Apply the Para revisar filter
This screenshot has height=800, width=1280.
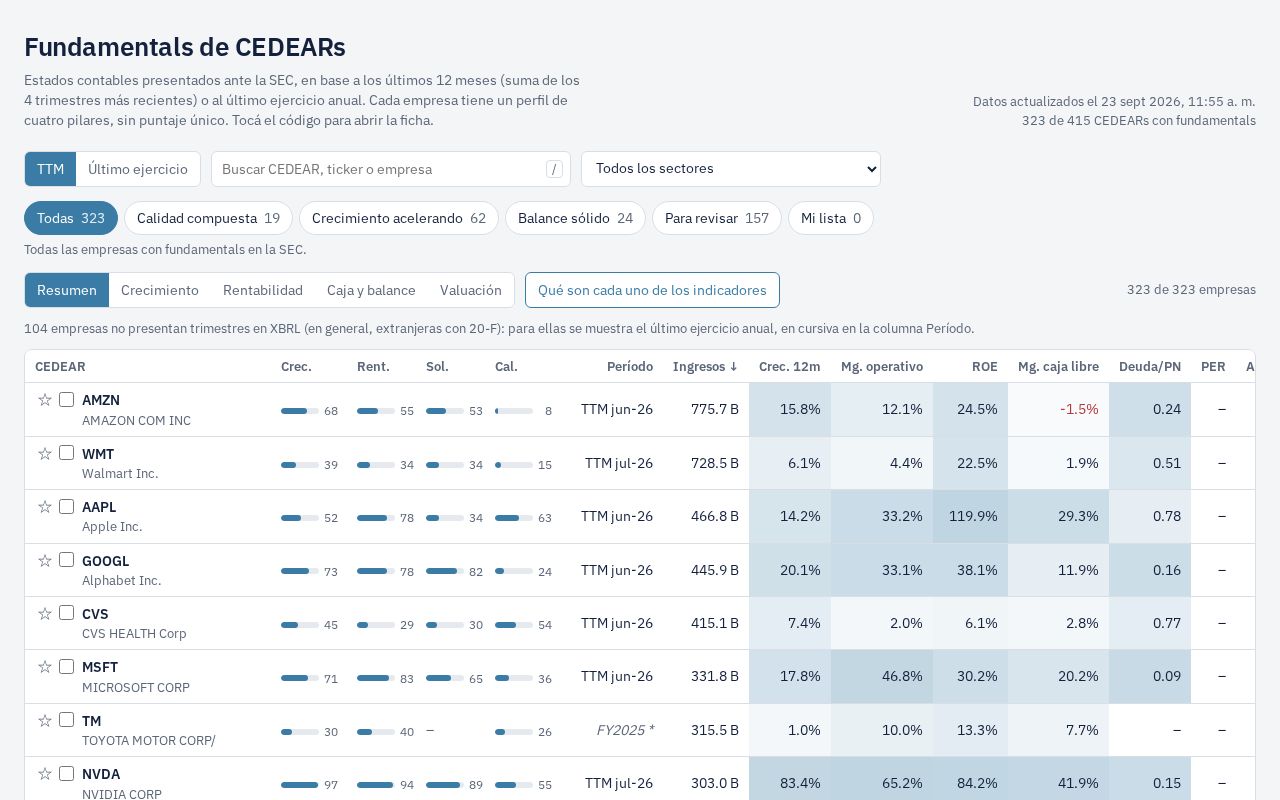(x=717, y=218)
